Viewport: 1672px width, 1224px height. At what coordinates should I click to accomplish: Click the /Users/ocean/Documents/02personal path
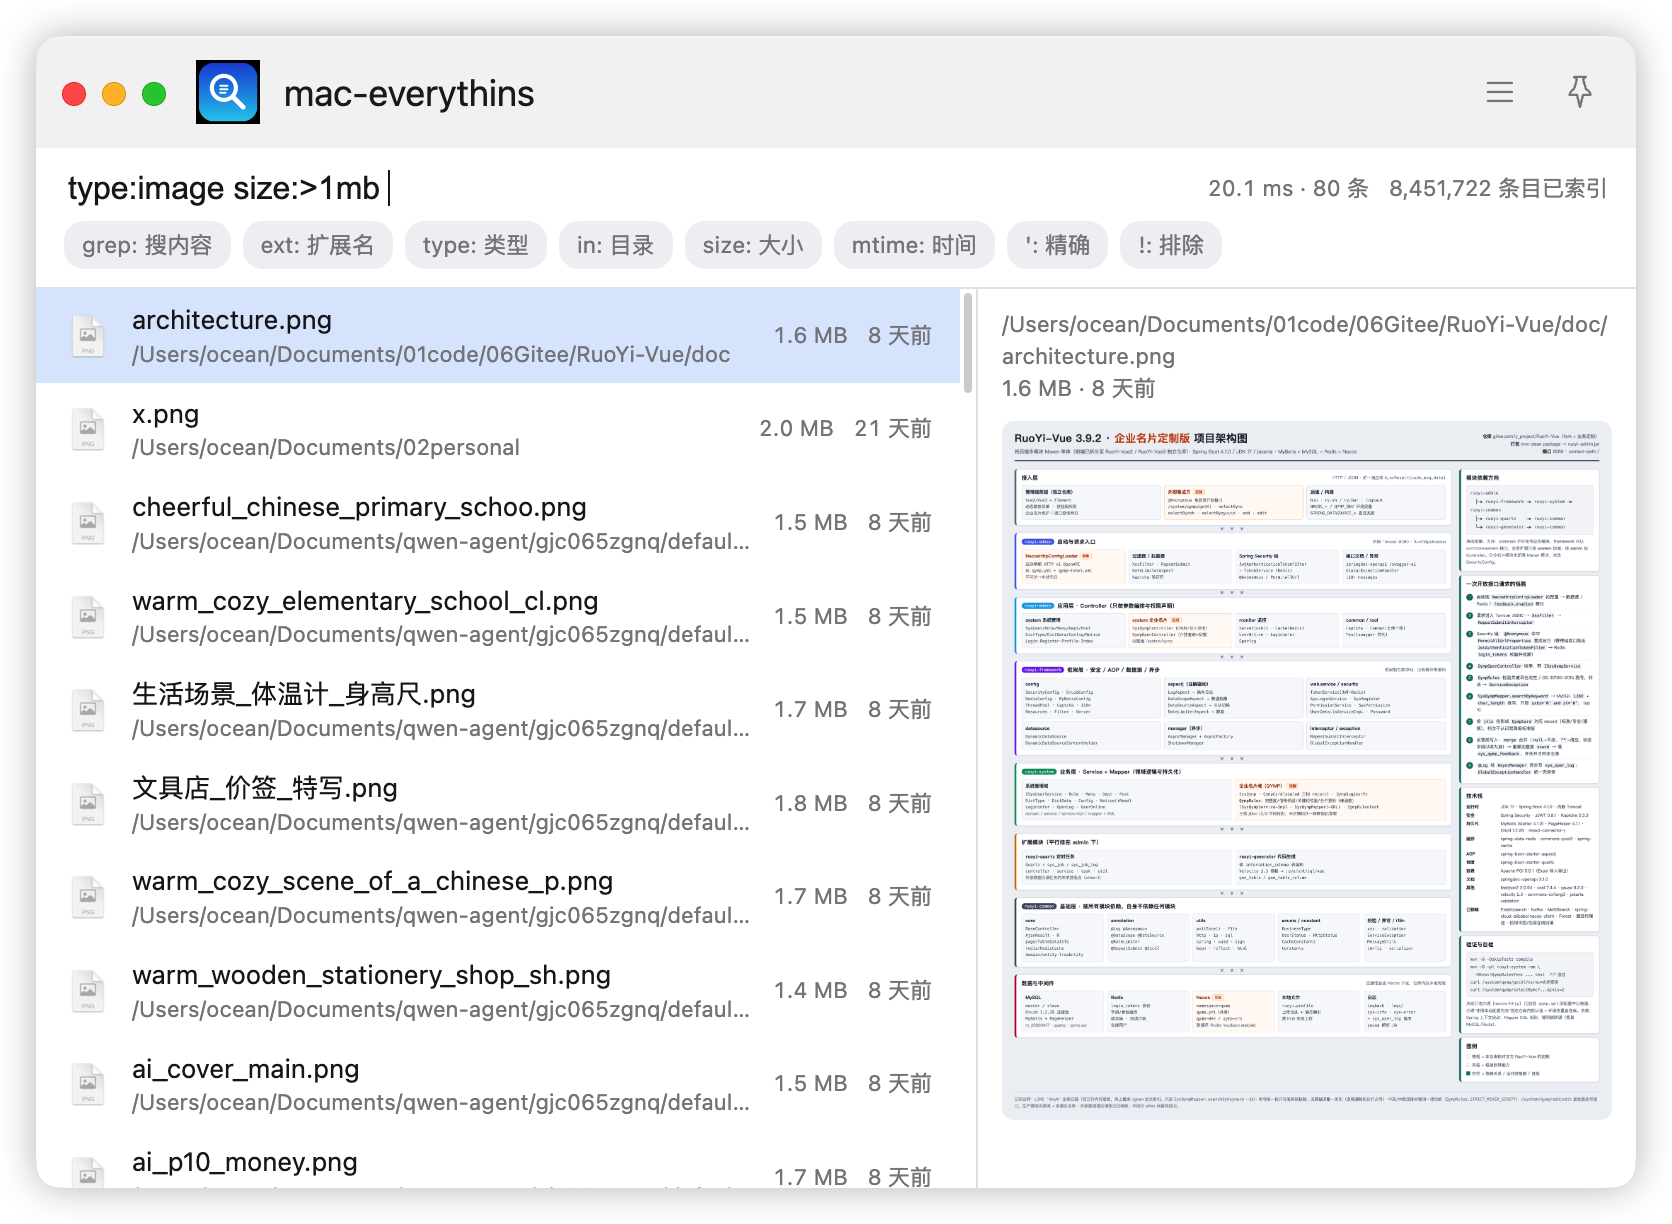pos(326,447)
